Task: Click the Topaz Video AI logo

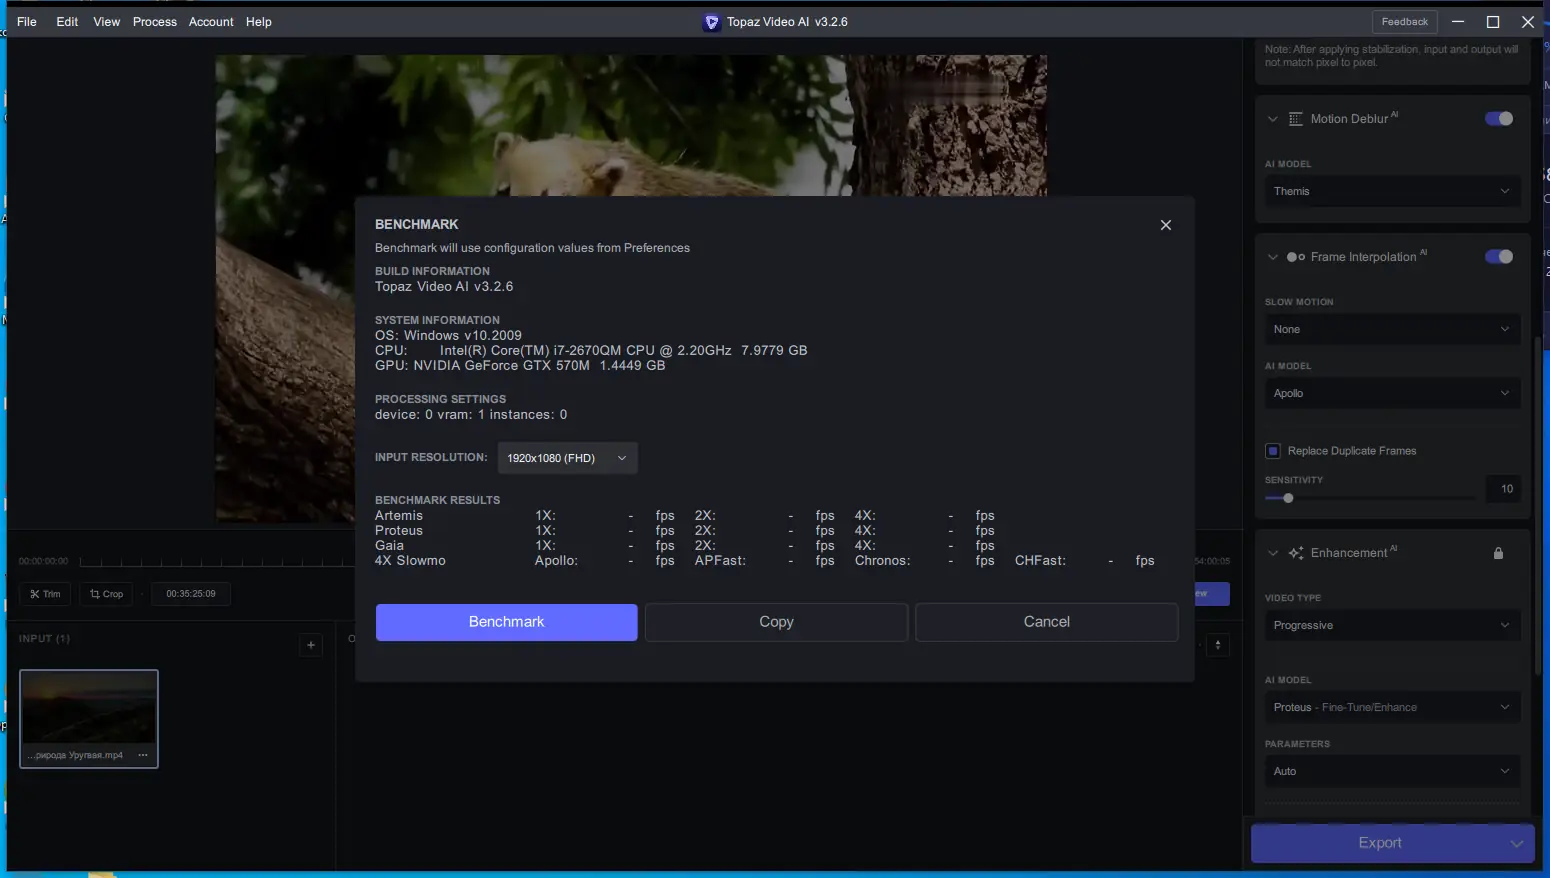Action: pyautogui.click(x=711, y=21)
